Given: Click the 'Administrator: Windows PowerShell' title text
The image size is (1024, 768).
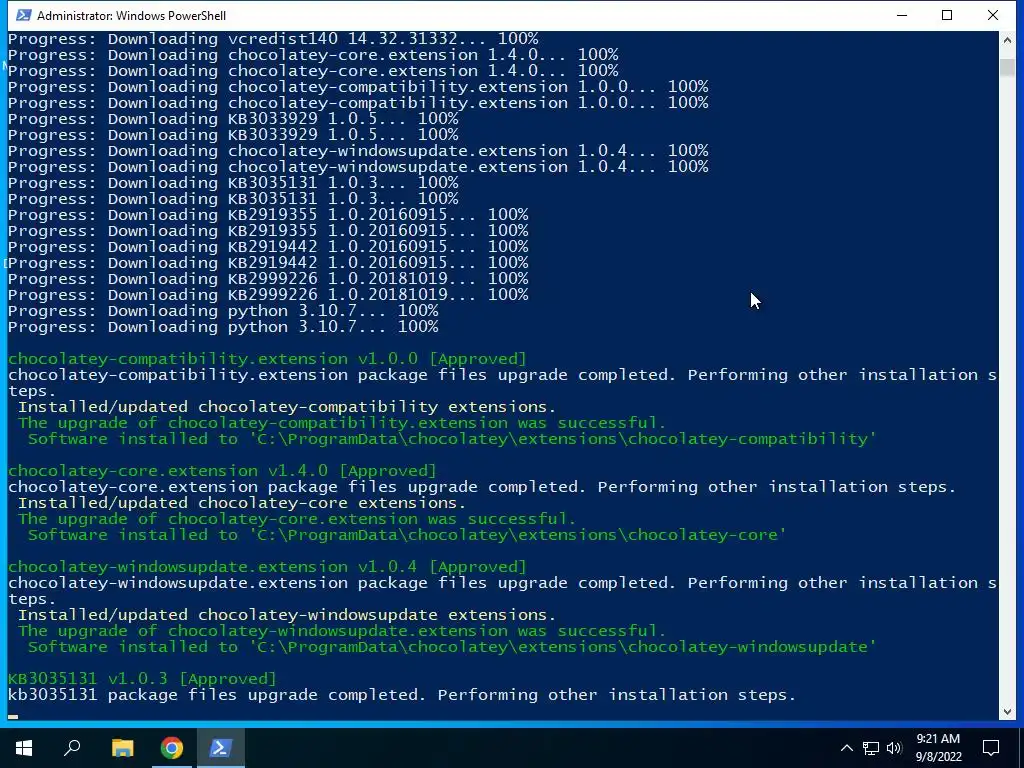Looking at the screenshot, I should click(131, 15).
